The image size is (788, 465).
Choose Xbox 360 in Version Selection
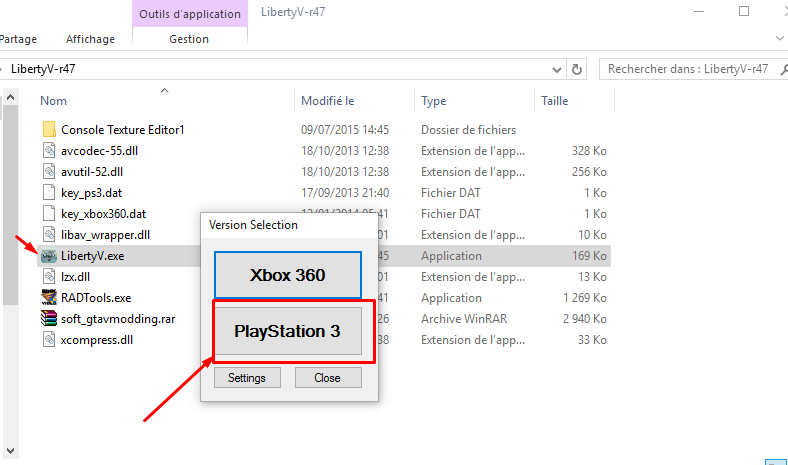point(287,275)
